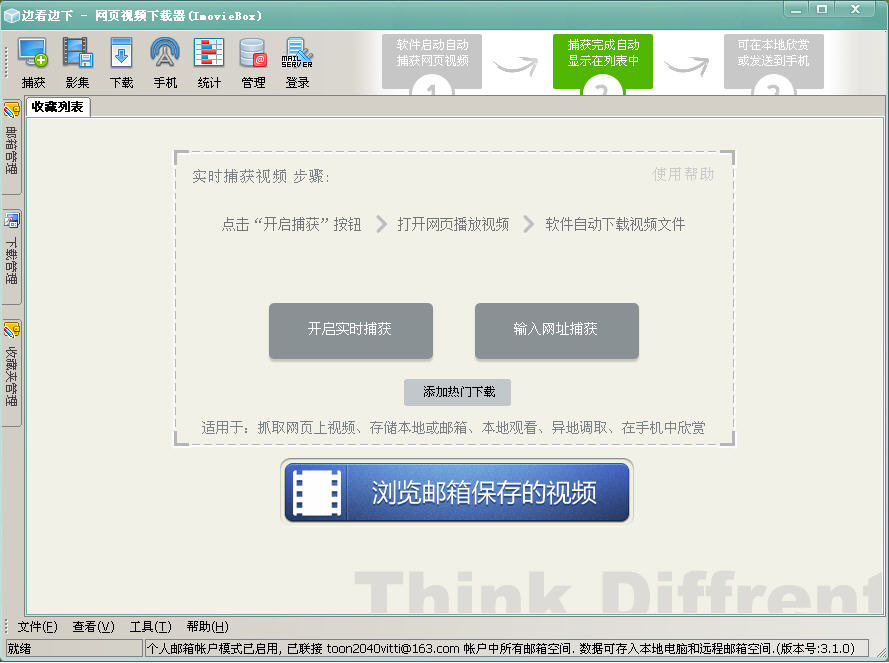This screenshot has height=663, width=889.
Task: Open the 使用帮助 help link
Action: point(683,174)
